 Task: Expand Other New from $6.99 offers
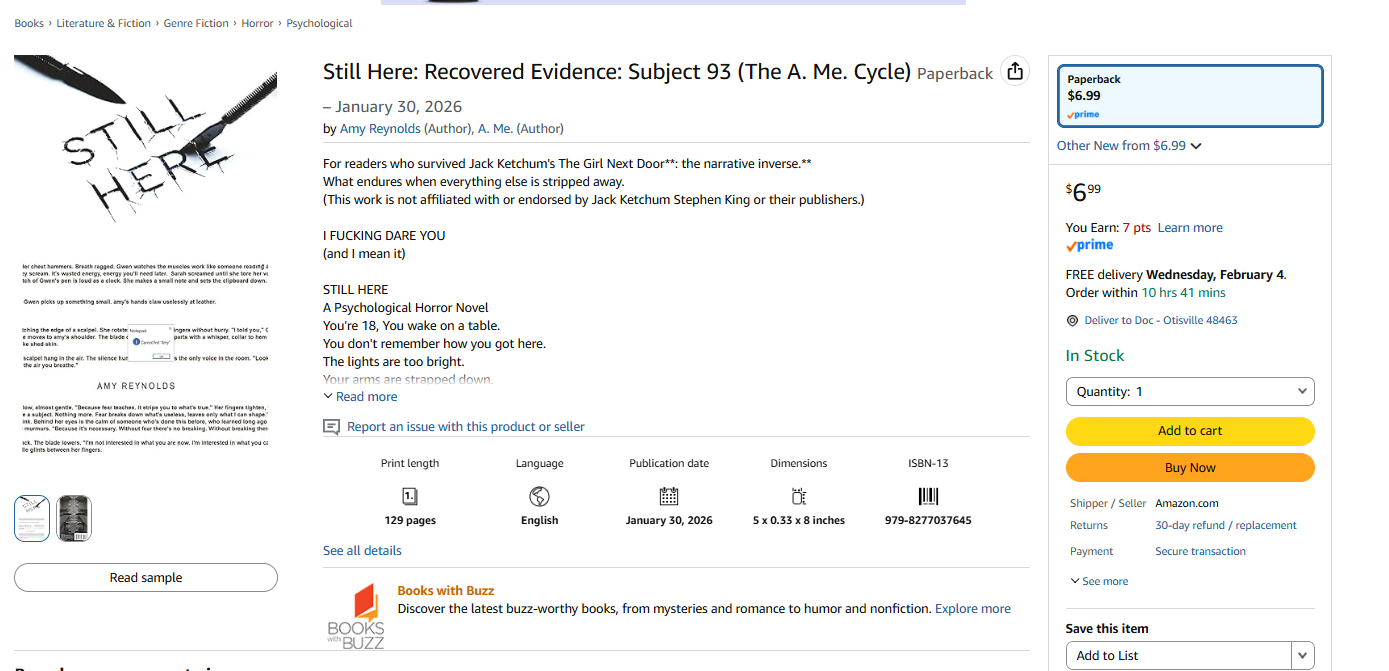click(x=1129, y=146)
